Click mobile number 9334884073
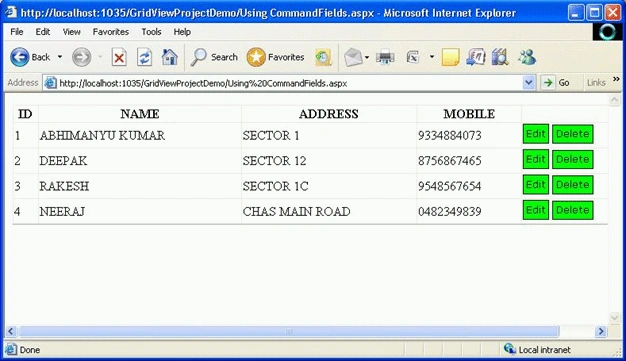Screen dimensions: 626x361 [450, 135]
